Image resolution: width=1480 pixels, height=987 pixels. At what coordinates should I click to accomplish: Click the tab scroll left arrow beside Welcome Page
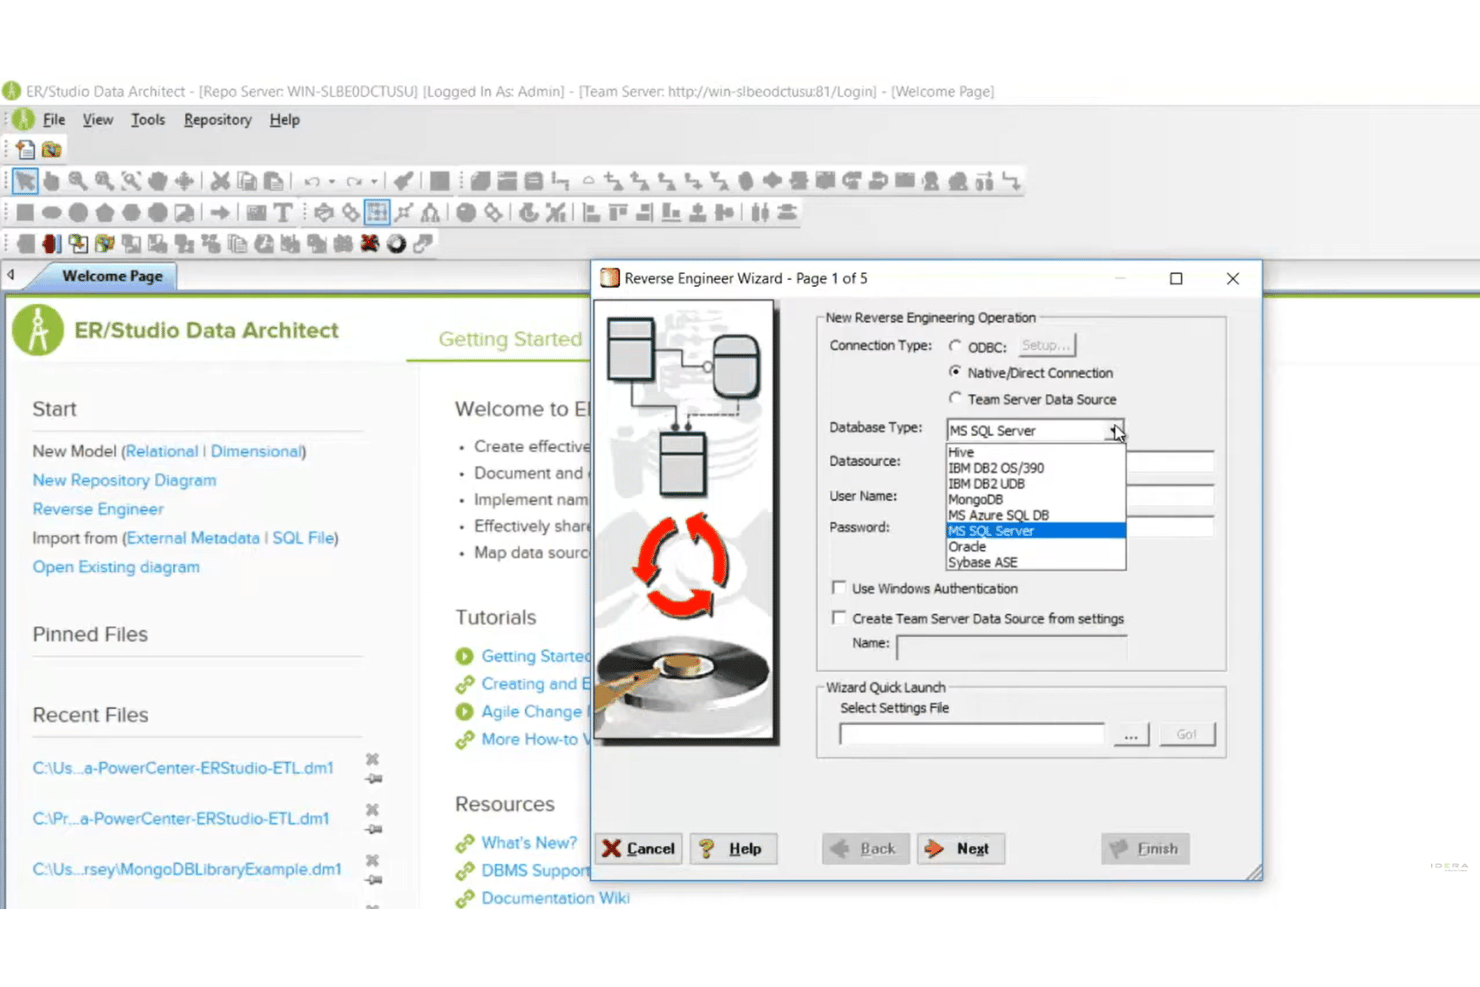11,275
